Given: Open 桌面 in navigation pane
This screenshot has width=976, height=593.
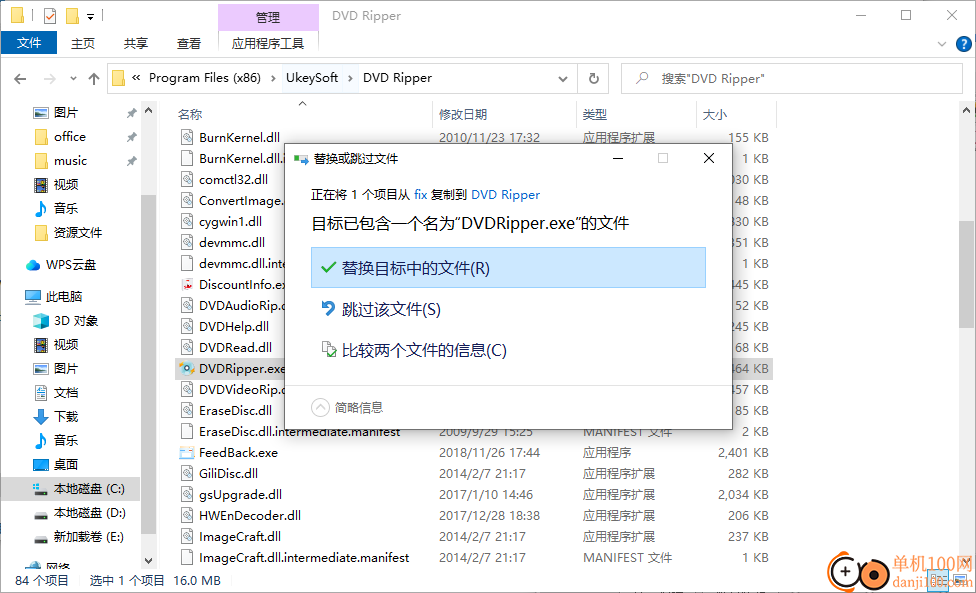Looking at the screenshot, I should pyautogui.click(x=66, y=464).
